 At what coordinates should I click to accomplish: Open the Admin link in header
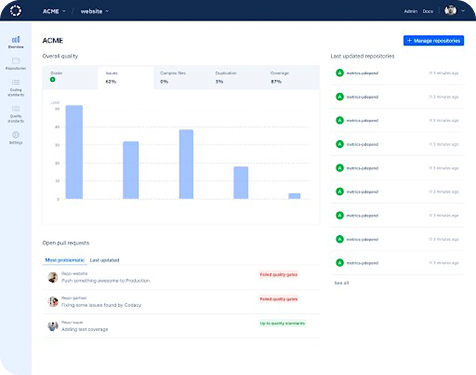click(410, 11)
